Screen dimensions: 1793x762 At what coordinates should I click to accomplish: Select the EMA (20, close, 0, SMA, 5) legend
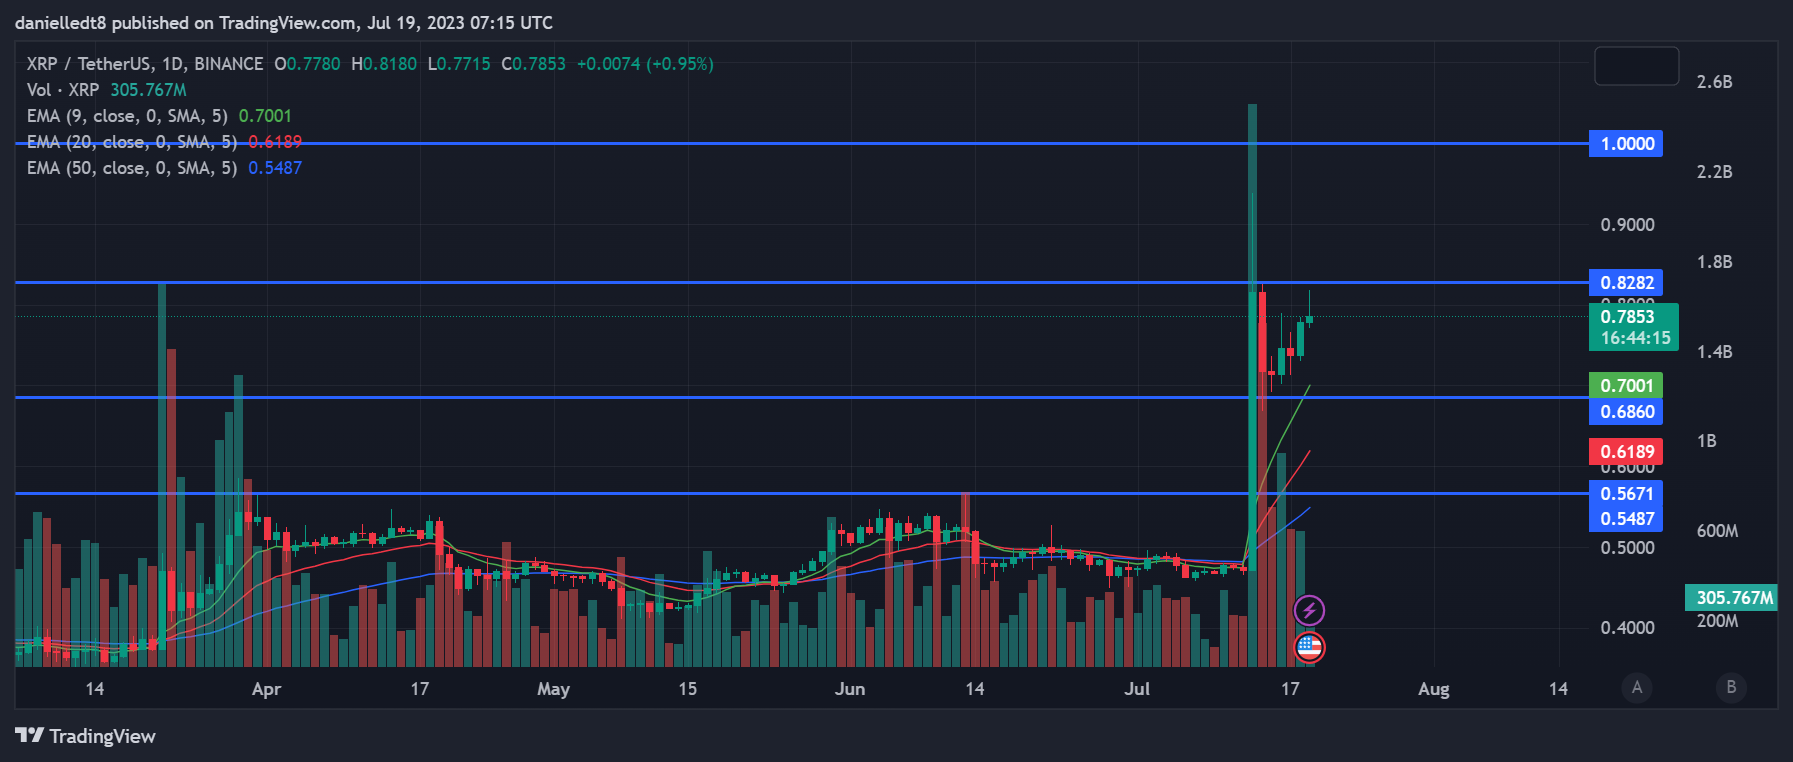point(164,142)
